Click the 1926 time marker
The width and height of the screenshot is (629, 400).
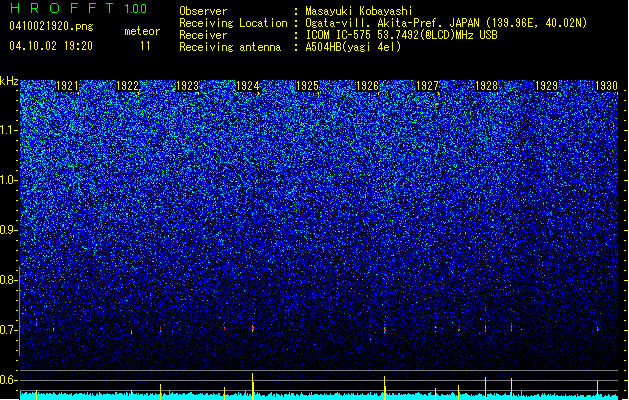coord(367,86)
